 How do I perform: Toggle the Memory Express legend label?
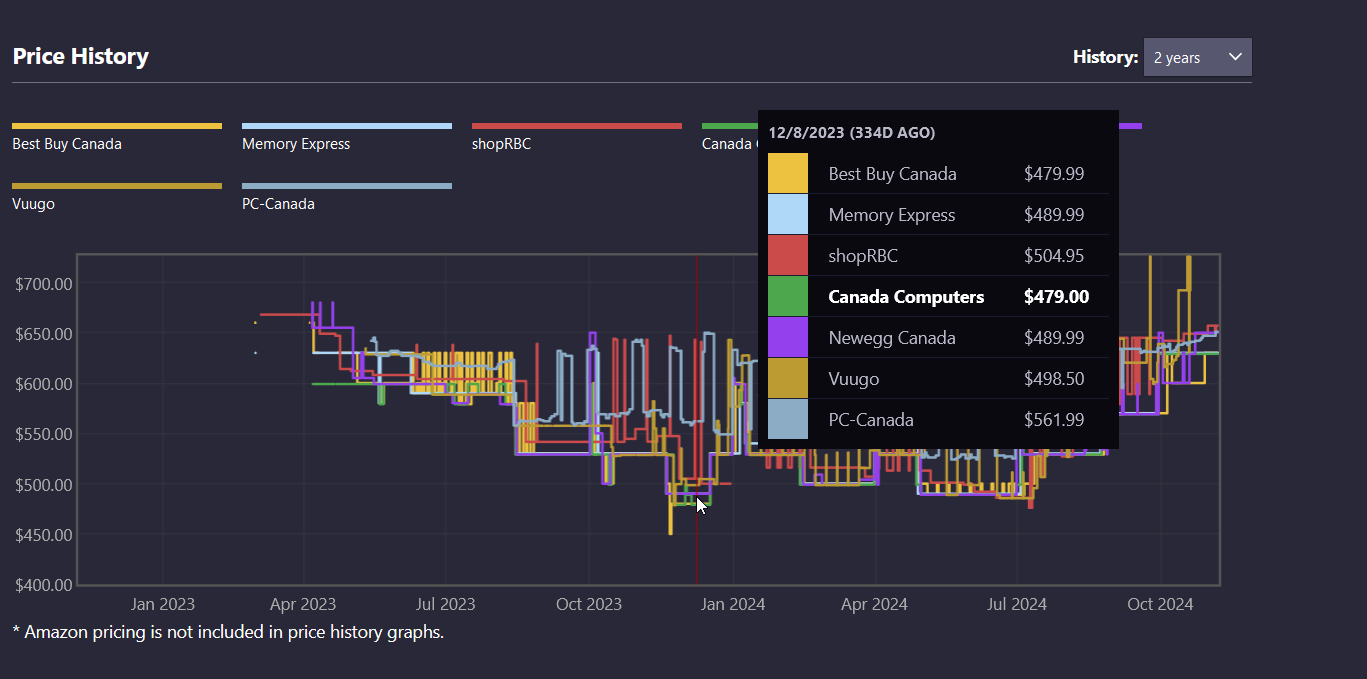coord(296,144)
